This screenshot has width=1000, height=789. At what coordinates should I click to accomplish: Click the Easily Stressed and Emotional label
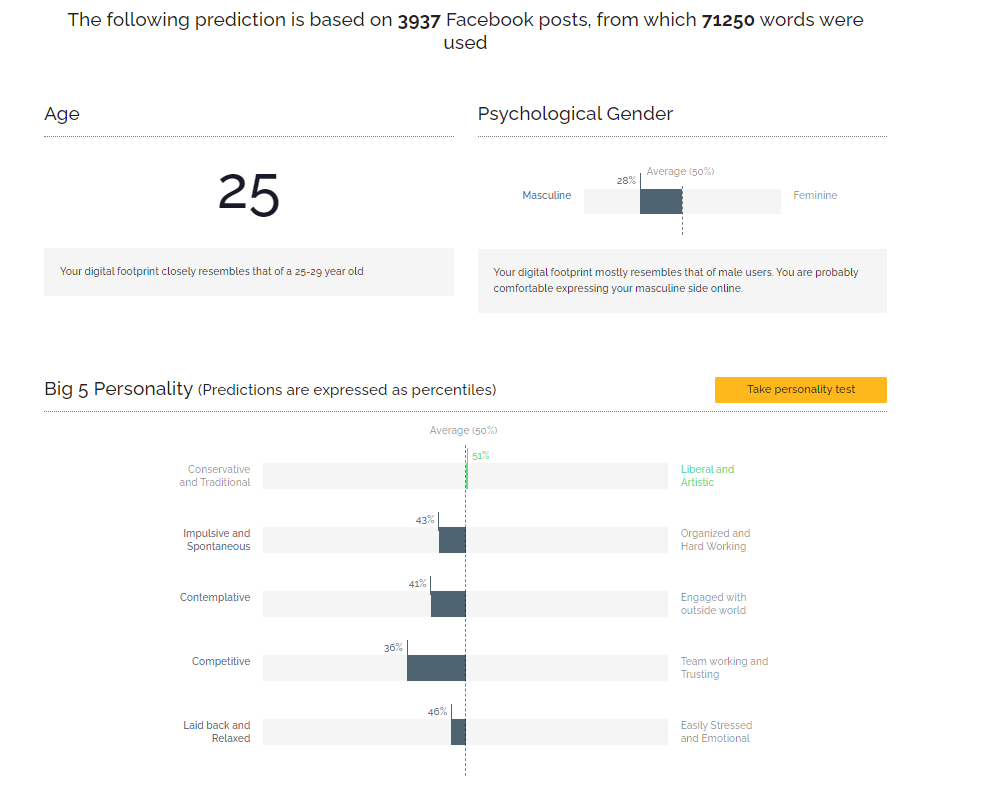point(716,732)
